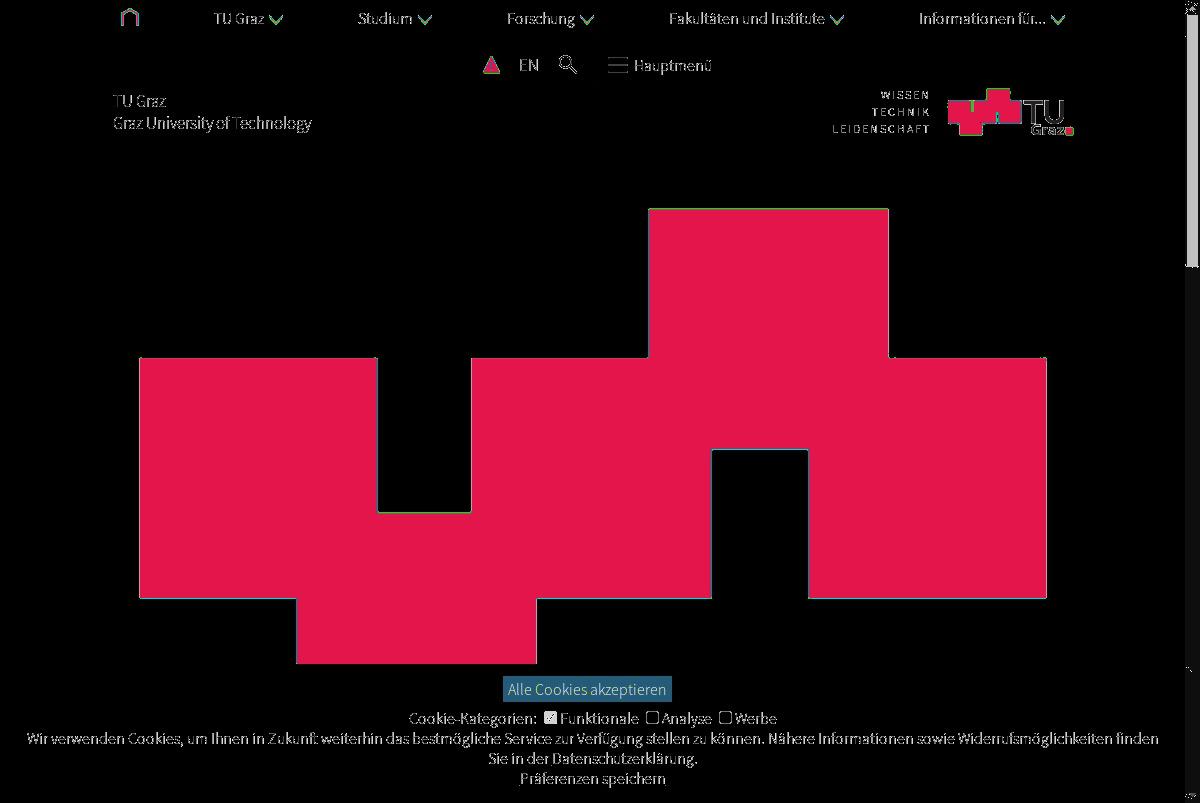Viewport: 1200px width, 803px height.
Task: Switch the language to EN
Action: coord(529,65)
